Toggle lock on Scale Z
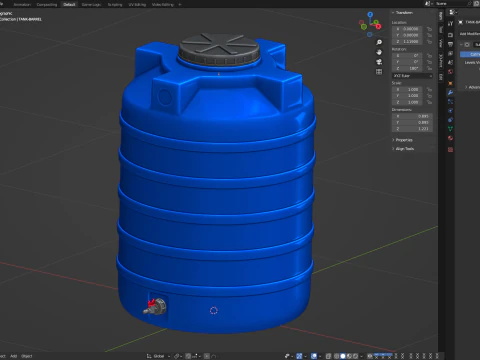480x360 pixels. (429, 102)
